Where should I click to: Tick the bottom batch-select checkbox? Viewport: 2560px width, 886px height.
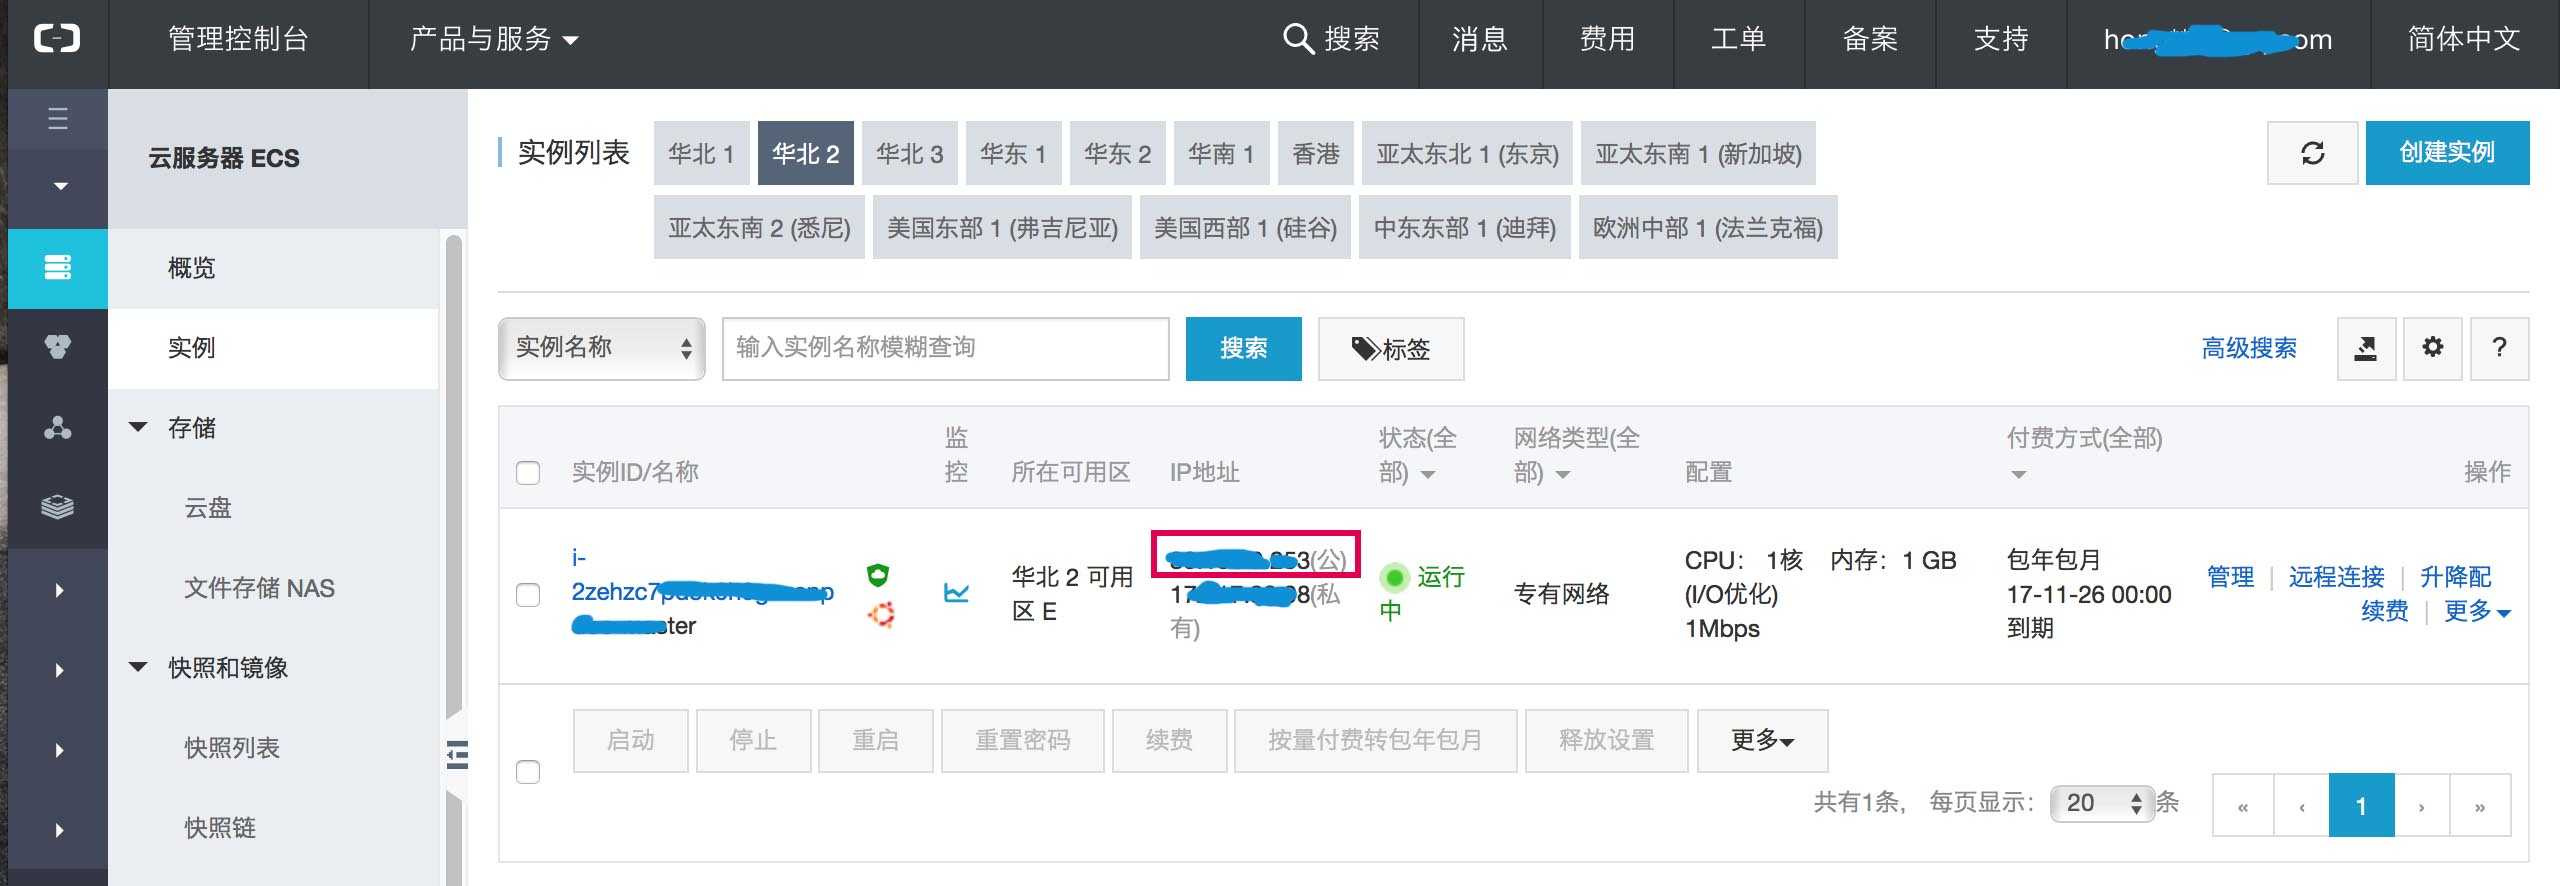click(528, 772)
